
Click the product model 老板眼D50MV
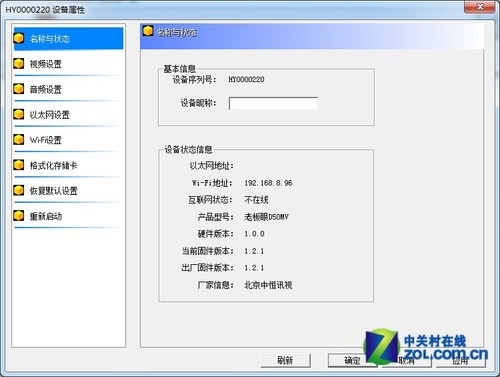click(x=266, y=217)
